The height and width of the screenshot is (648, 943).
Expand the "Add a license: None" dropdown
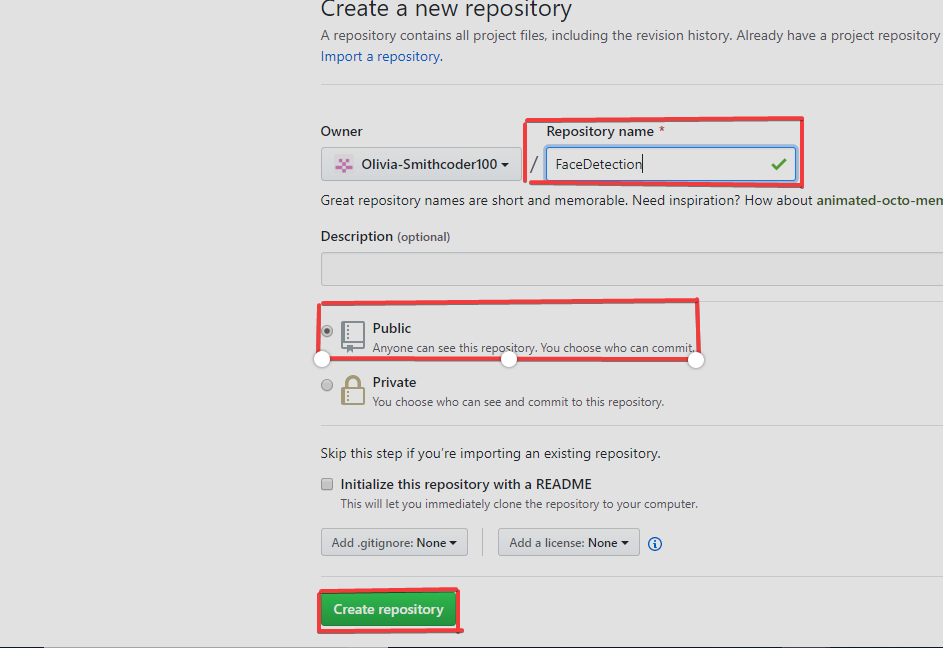pyautogui.click(x=568, y=541)
